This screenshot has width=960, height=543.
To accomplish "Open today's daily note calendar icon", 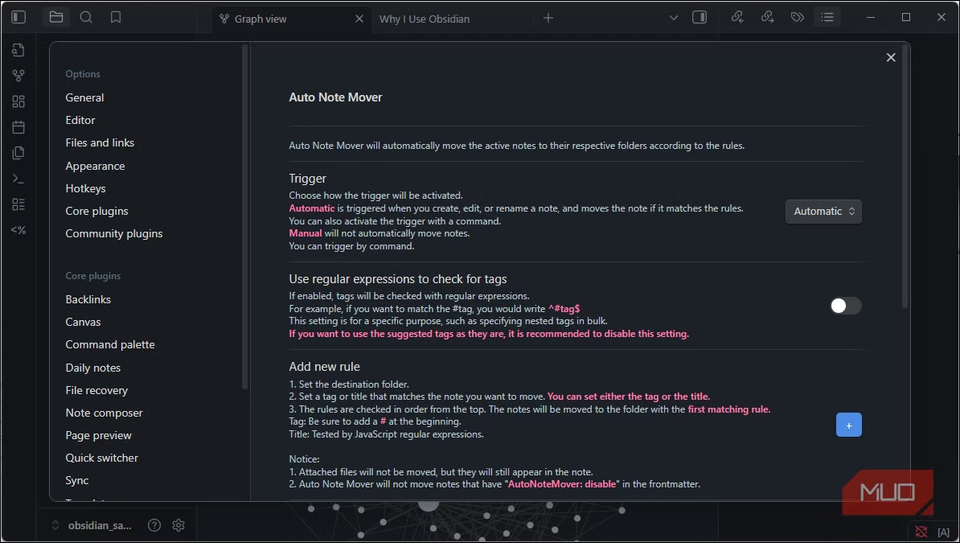I will tap(18, 127).
